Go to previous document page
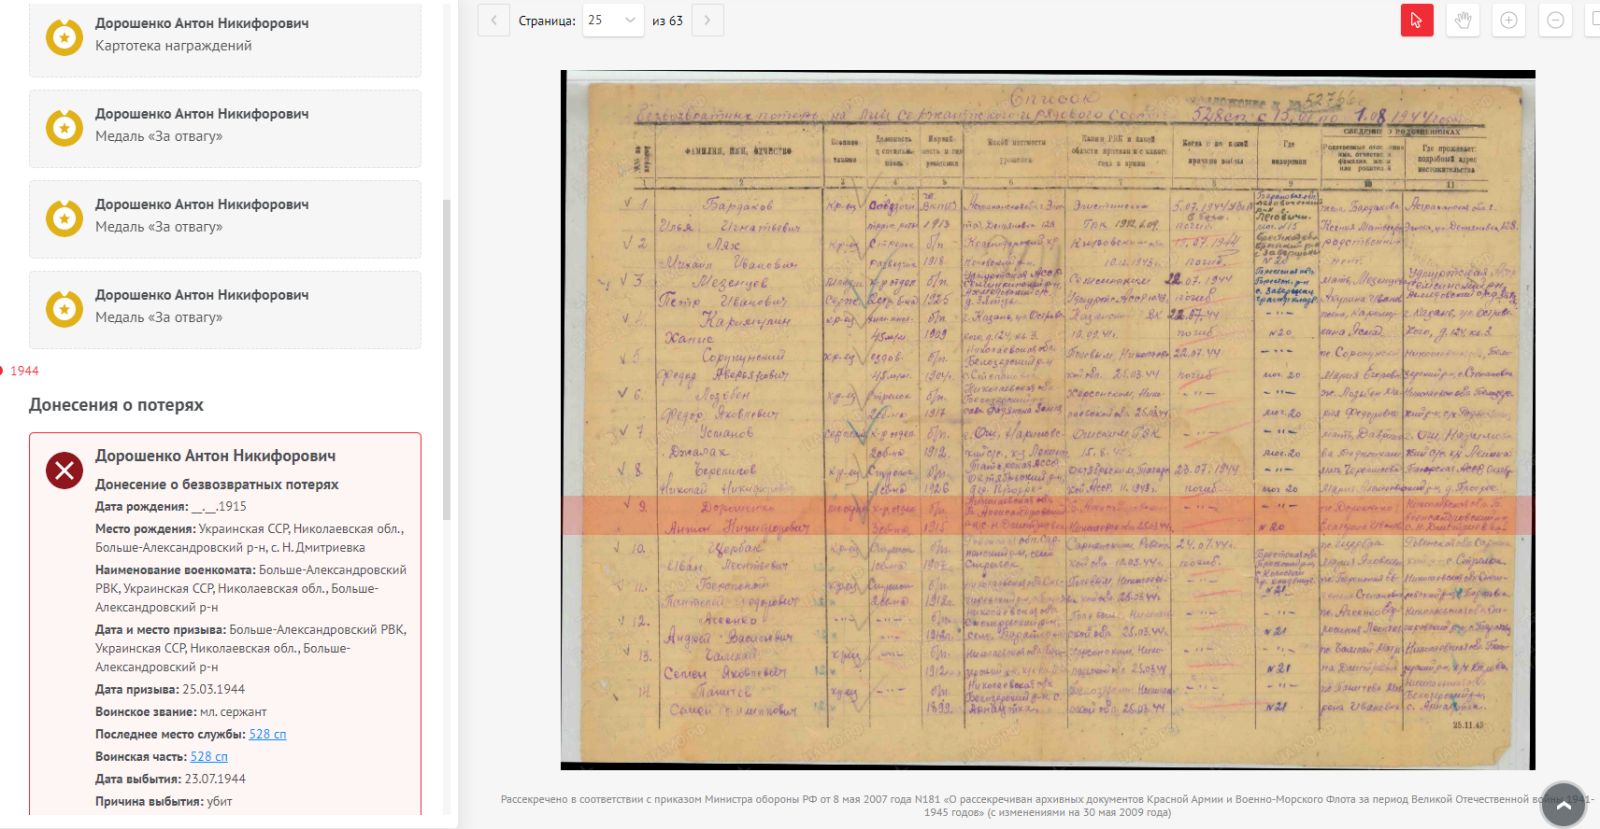This screenshot has width=1600, height=829. click(x=494, y=20)
